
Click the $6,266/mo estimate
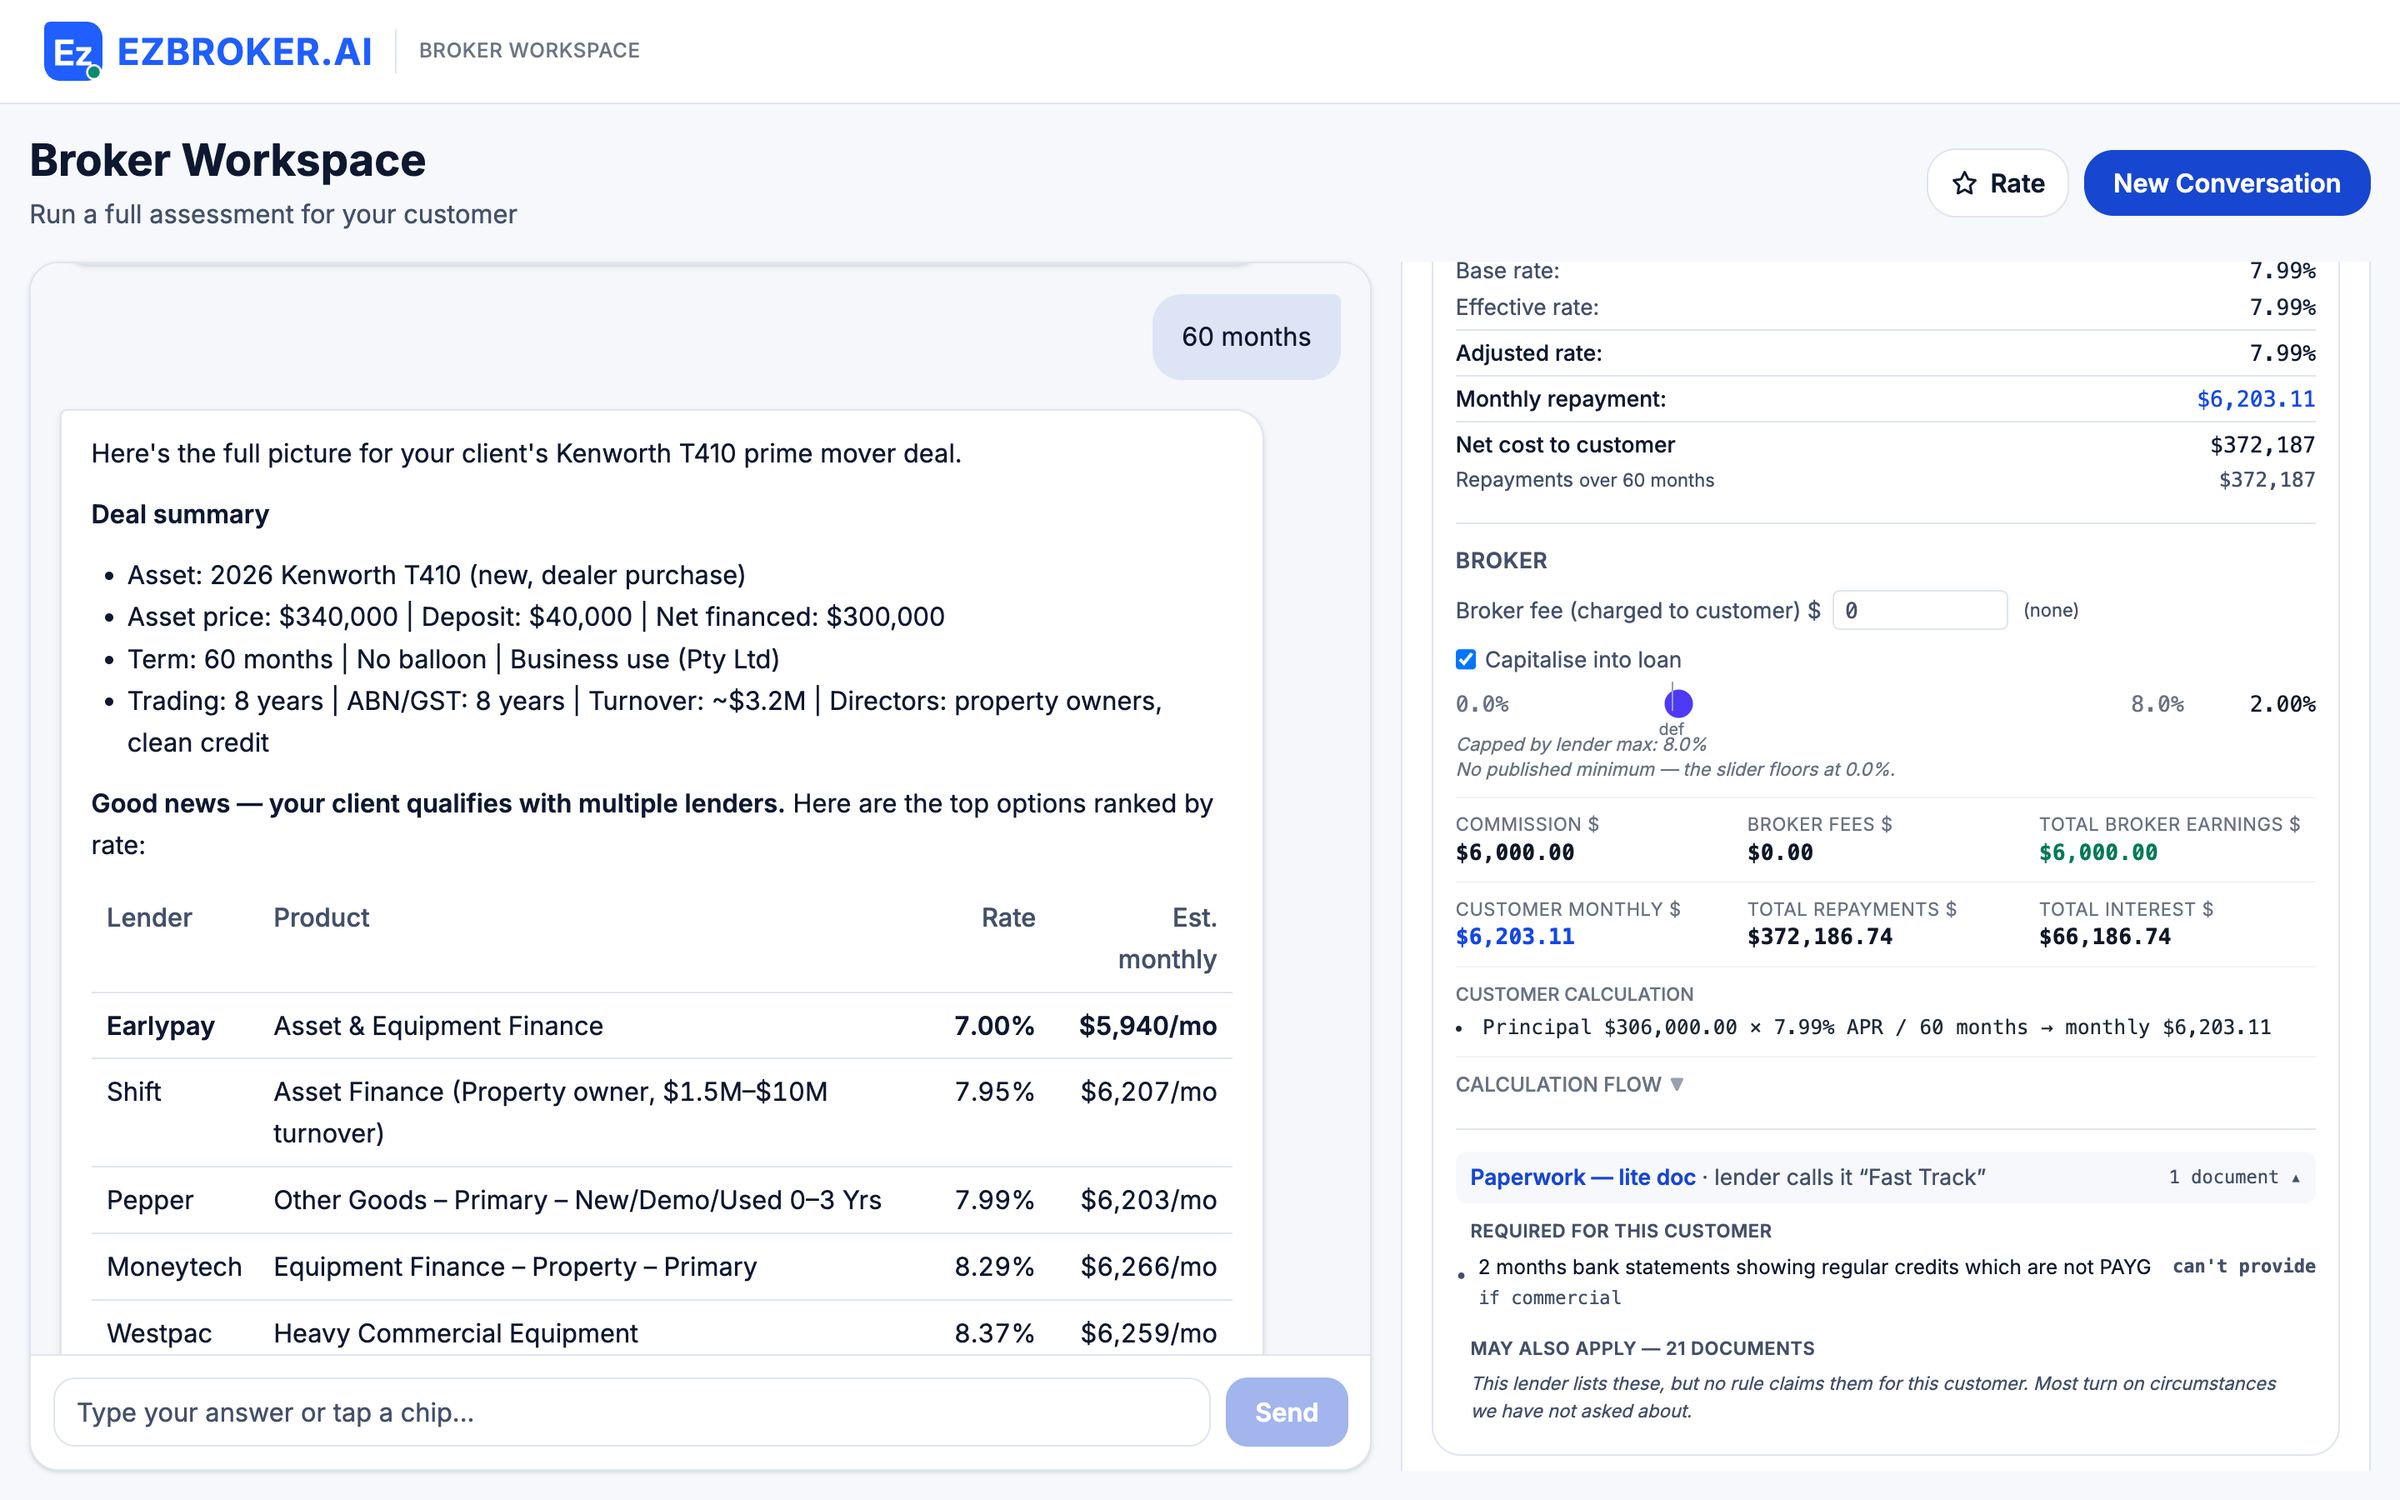click(x=1148, y=1267)
